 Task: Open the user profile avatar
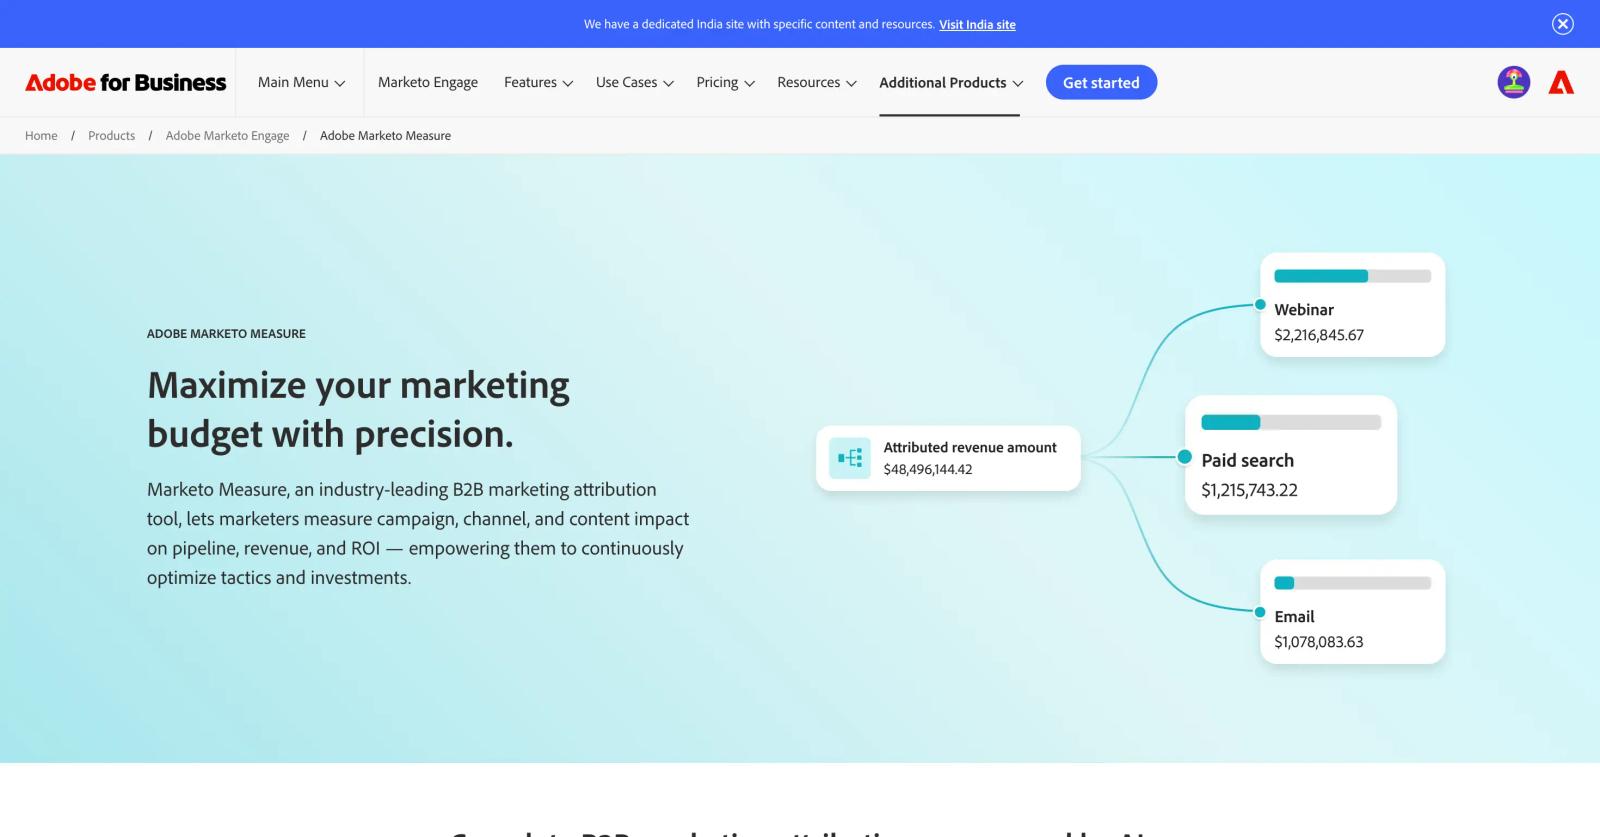pos(1514,82)
